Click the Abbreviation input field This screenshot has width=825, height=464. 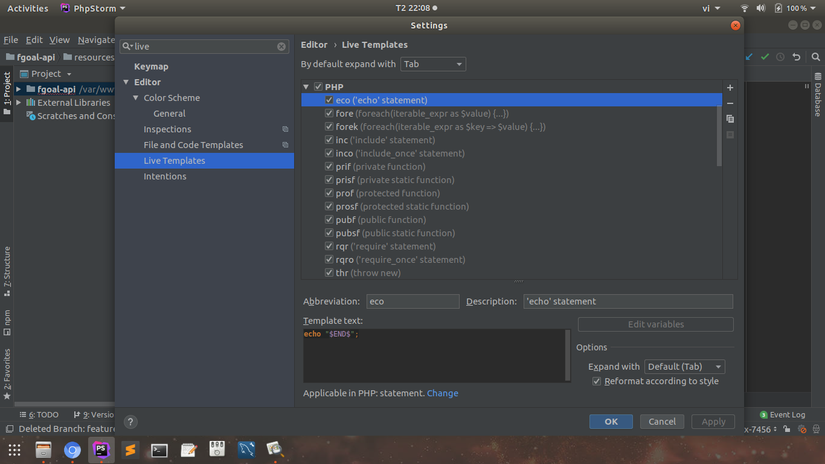(412, 301)
